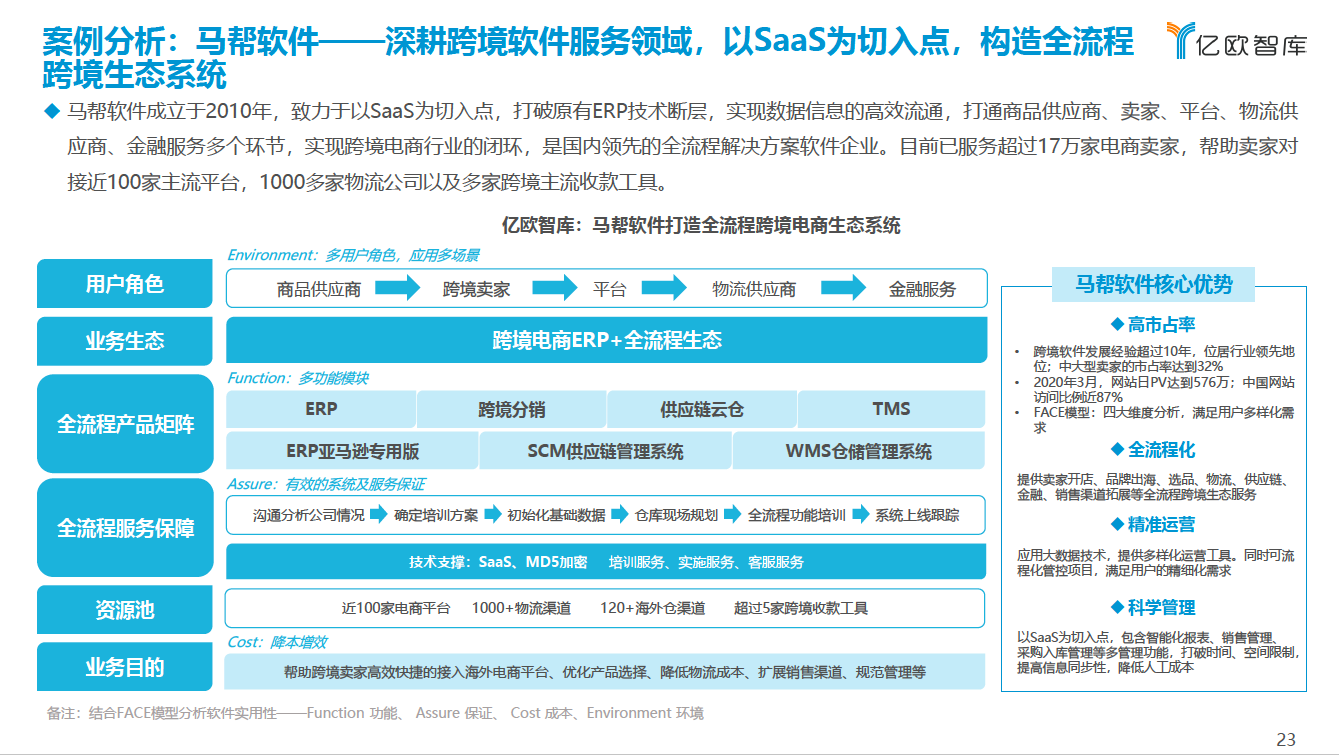Select the standalone ERP product cell

pyautogui.click(x=321, y=409)
